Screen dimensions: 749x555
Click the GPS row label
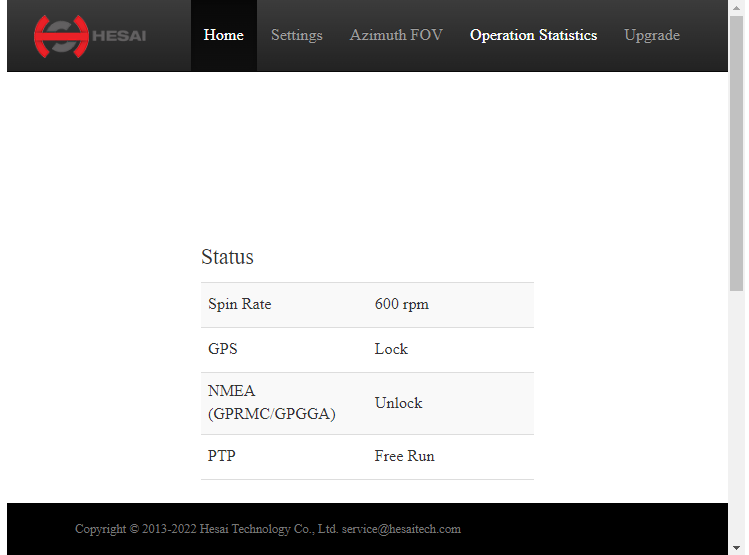click(x=223, y=349)
